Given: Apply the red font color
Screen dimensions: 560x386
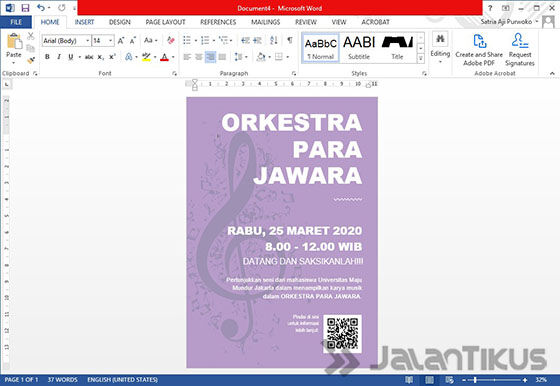Looking at the screenshot, I should click(164, 57).
